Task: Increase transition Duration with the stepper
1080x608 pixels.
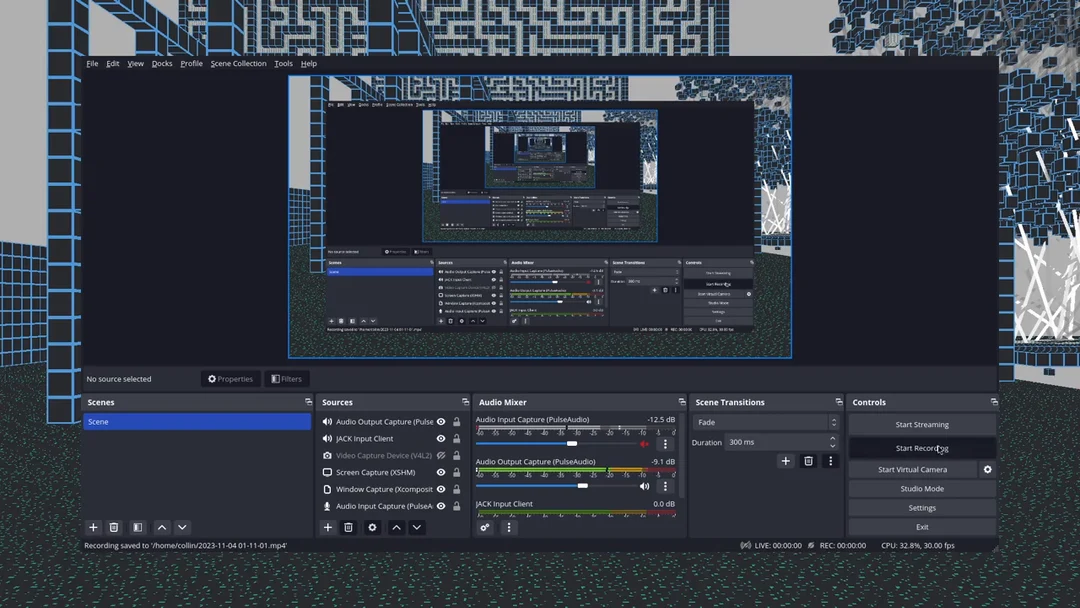Action: click(x=834, y=438)
